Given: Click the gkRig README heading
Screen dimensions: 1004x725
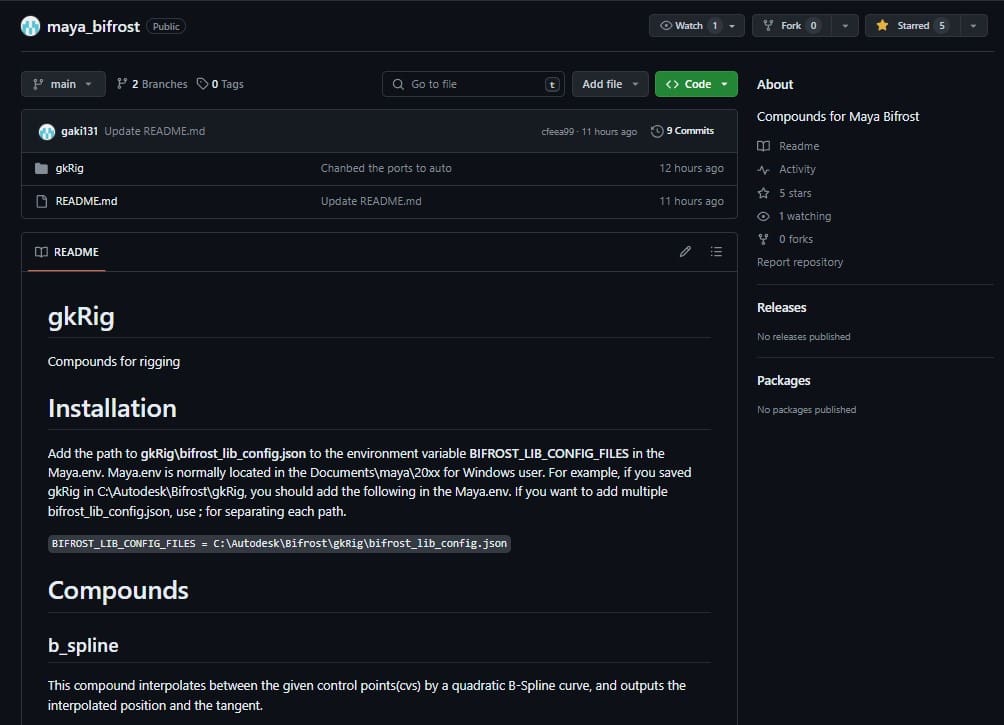Looking at the screenshot, I should pyautogui.click(x=81, y=316).
